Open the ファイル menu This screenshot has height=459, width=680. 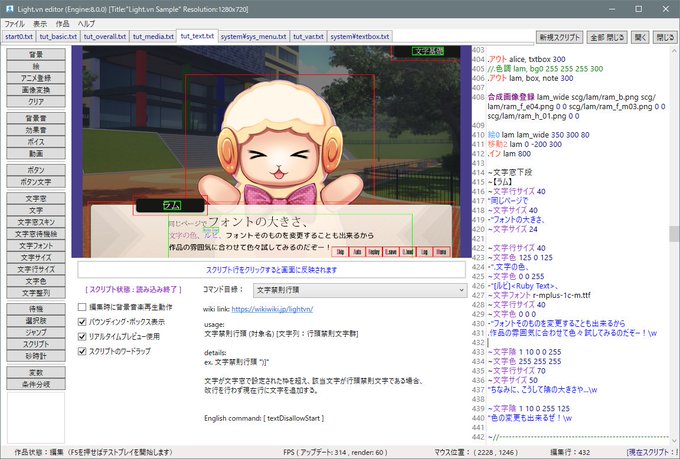pos(14,23)
